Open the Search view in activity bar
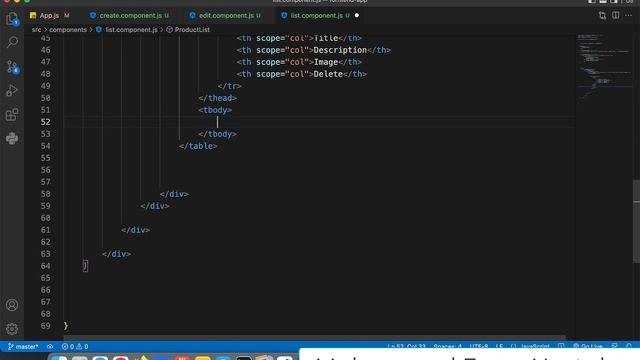 (12, 42)
